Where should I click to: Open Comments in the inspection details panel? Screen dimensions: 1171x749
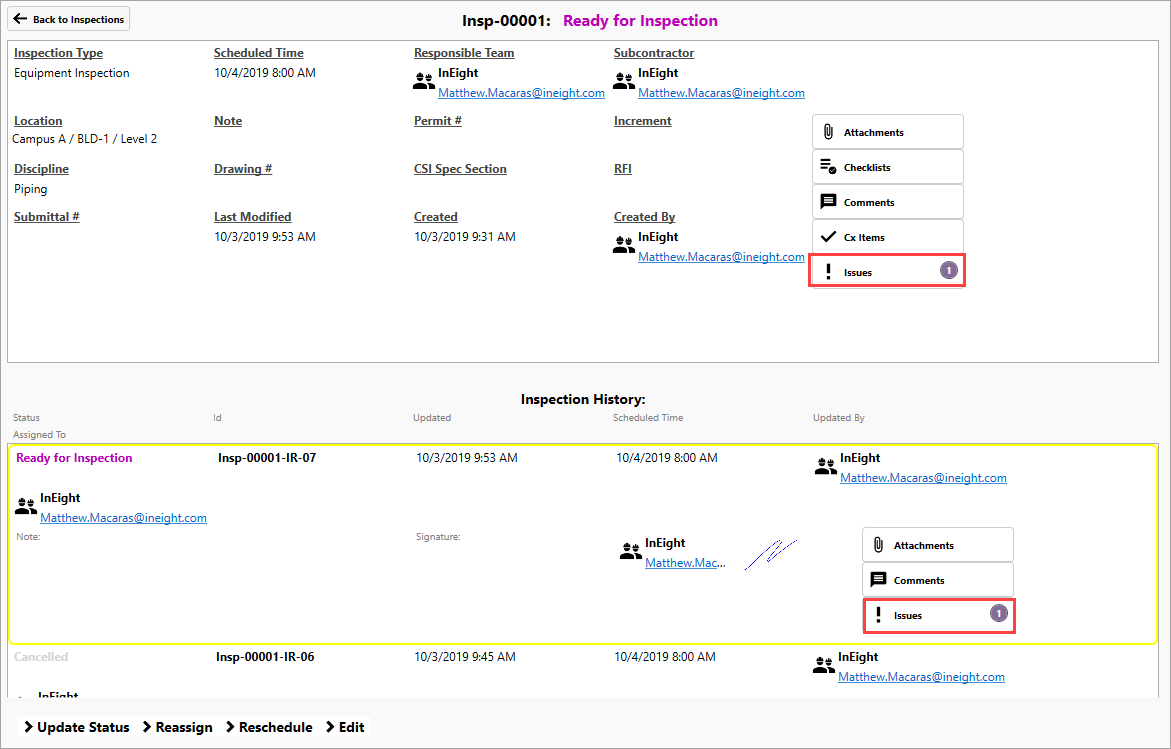887,202
